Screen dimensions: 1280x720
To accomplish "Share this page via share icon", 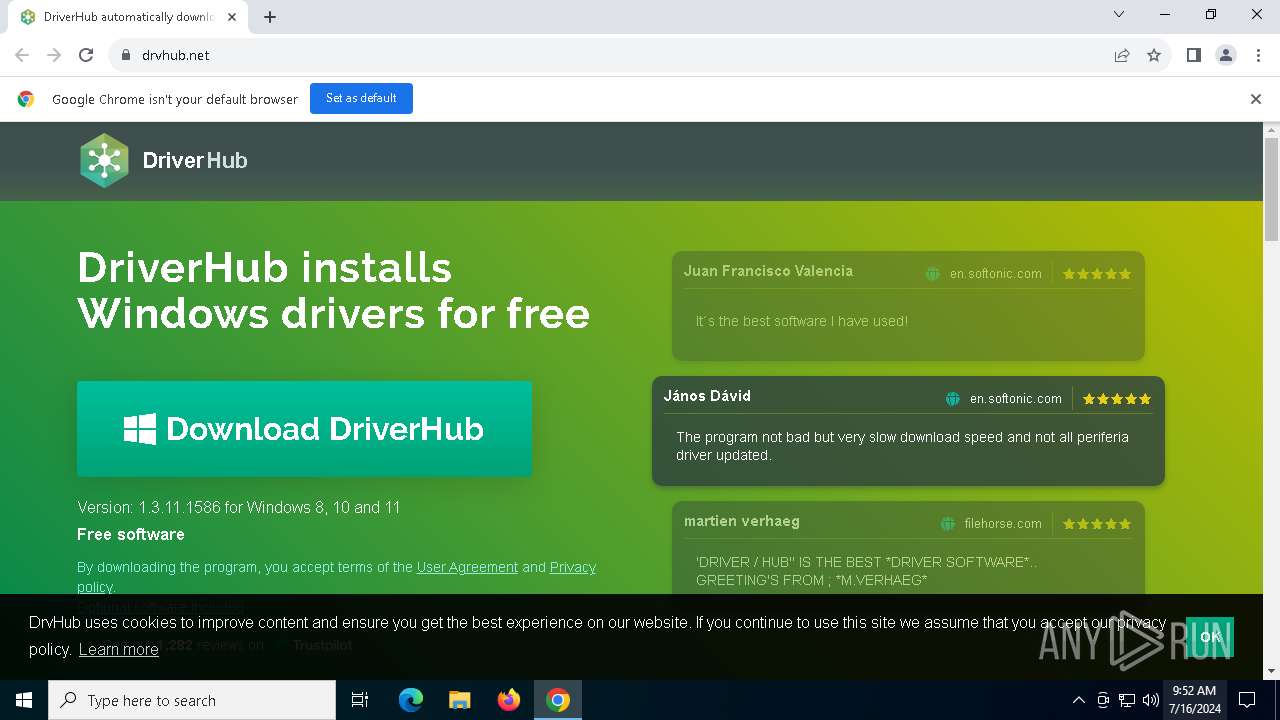I will click(x=1122, y=55).
